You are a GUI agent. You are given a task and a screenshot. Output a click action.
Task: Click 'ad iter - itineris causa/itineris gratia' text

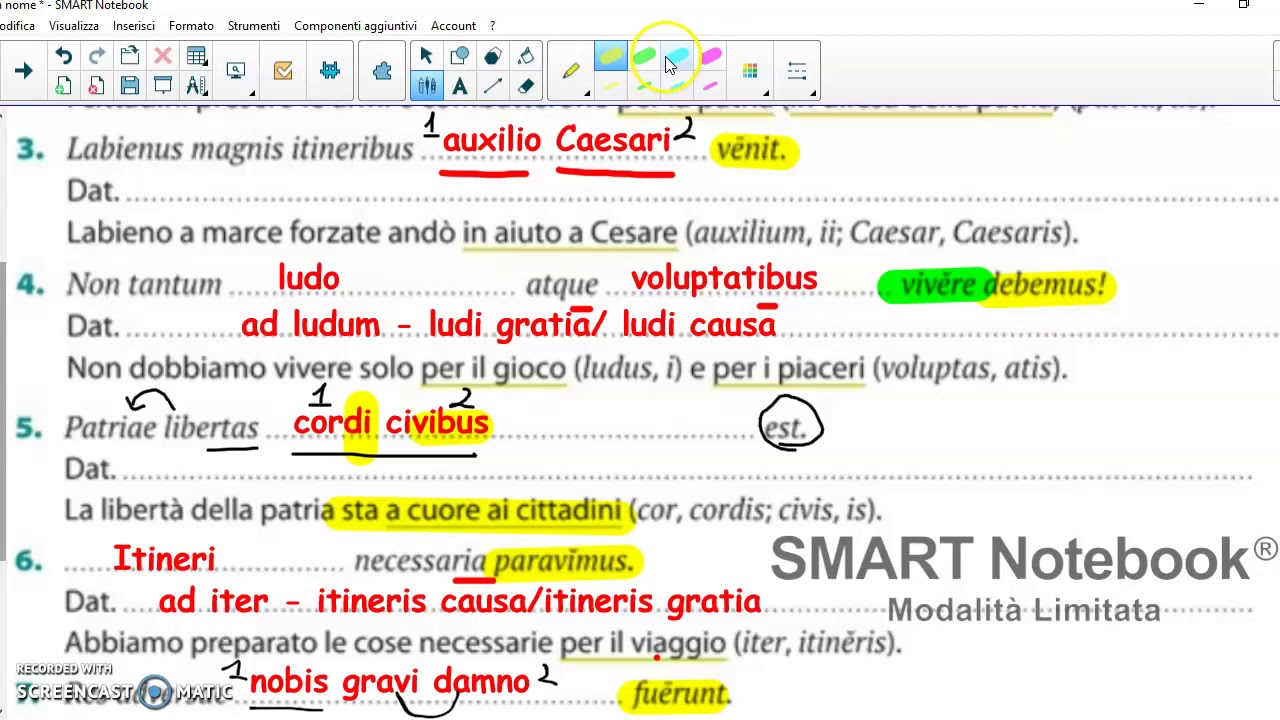tap(460, 602)
